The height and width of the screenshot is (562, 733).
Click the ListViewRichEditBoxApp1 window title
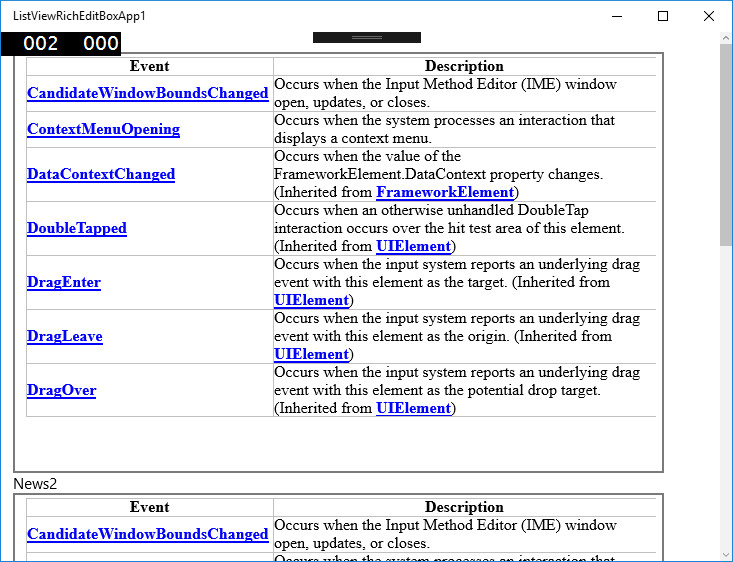pos(79,16)
